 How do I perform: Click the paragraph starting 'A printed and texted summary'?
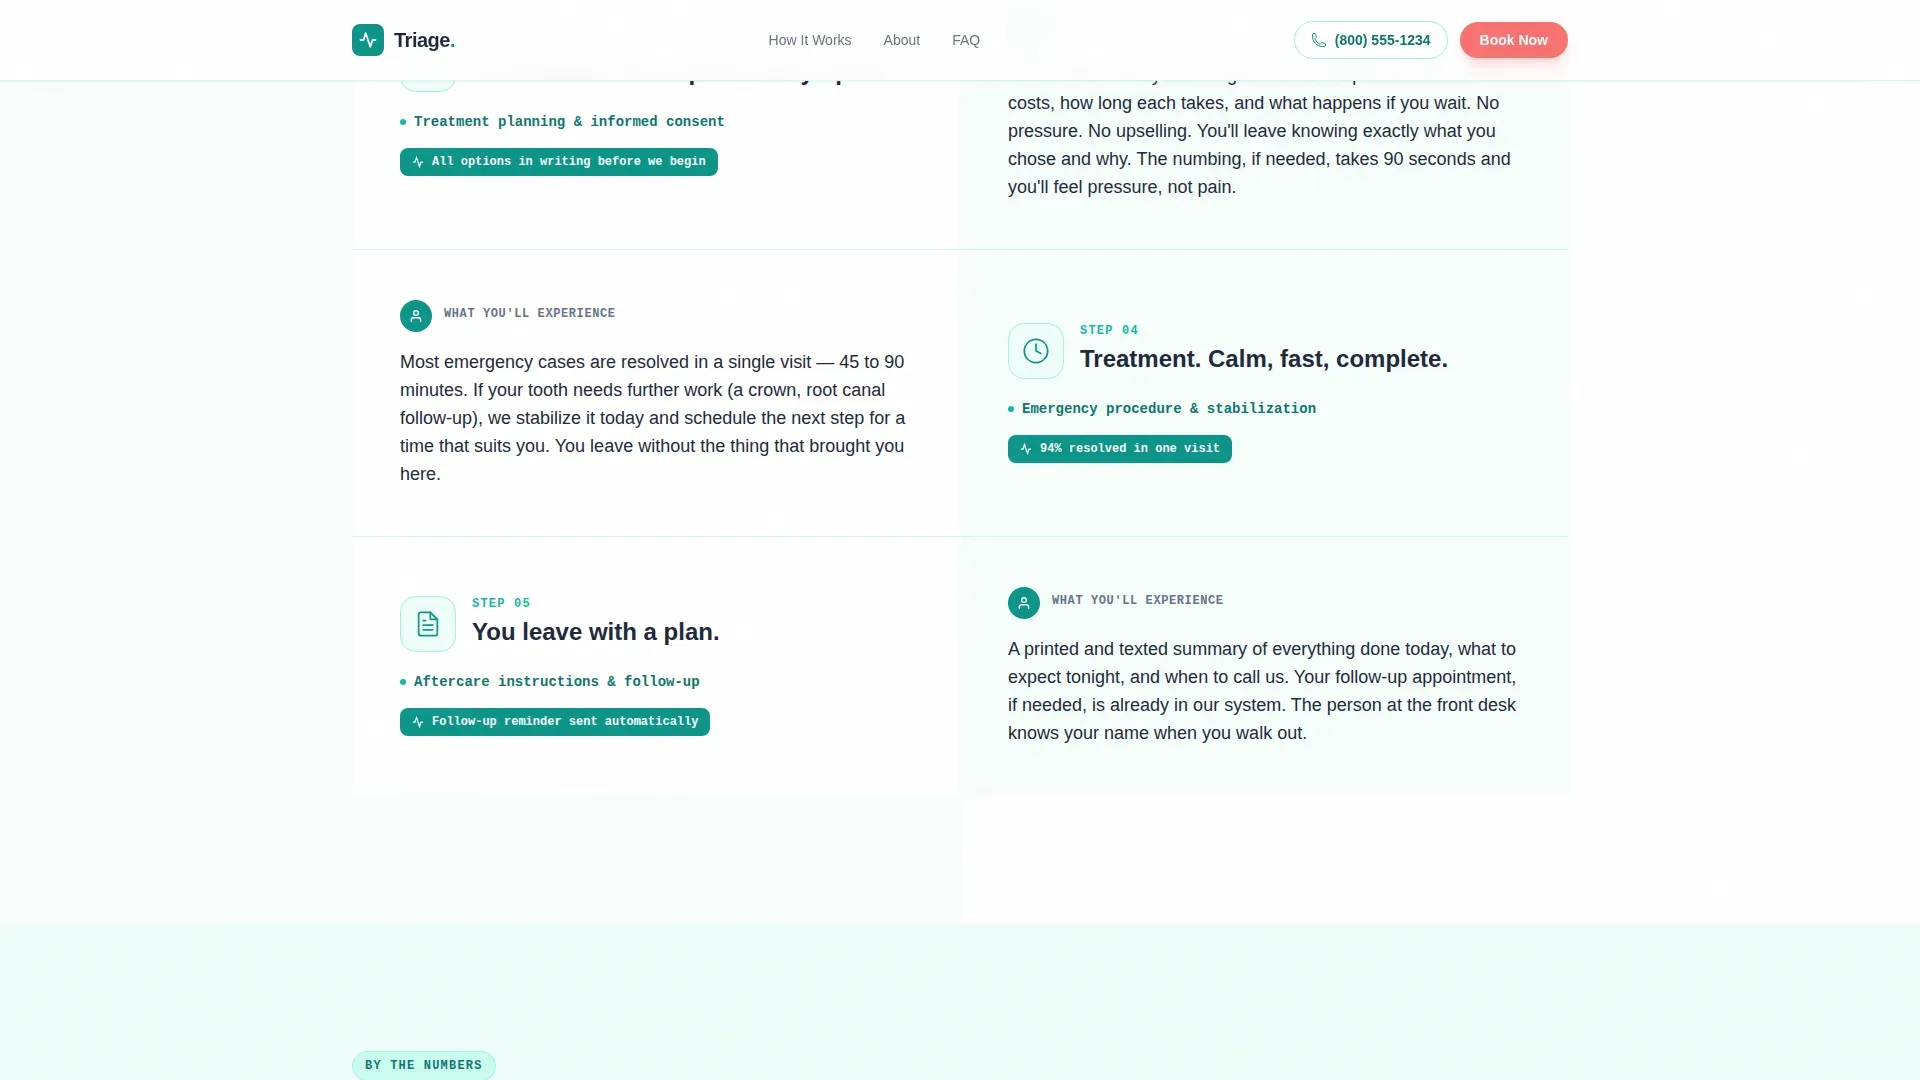click(x=1262, y=691)
